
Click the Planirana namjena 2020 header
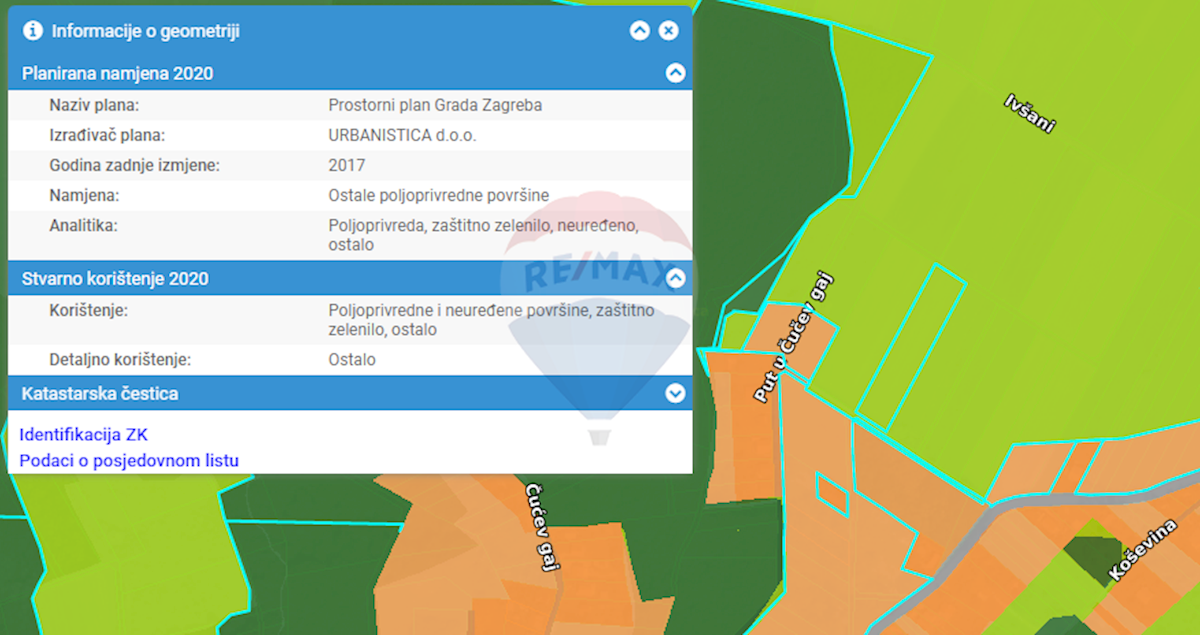coord(350,73)
